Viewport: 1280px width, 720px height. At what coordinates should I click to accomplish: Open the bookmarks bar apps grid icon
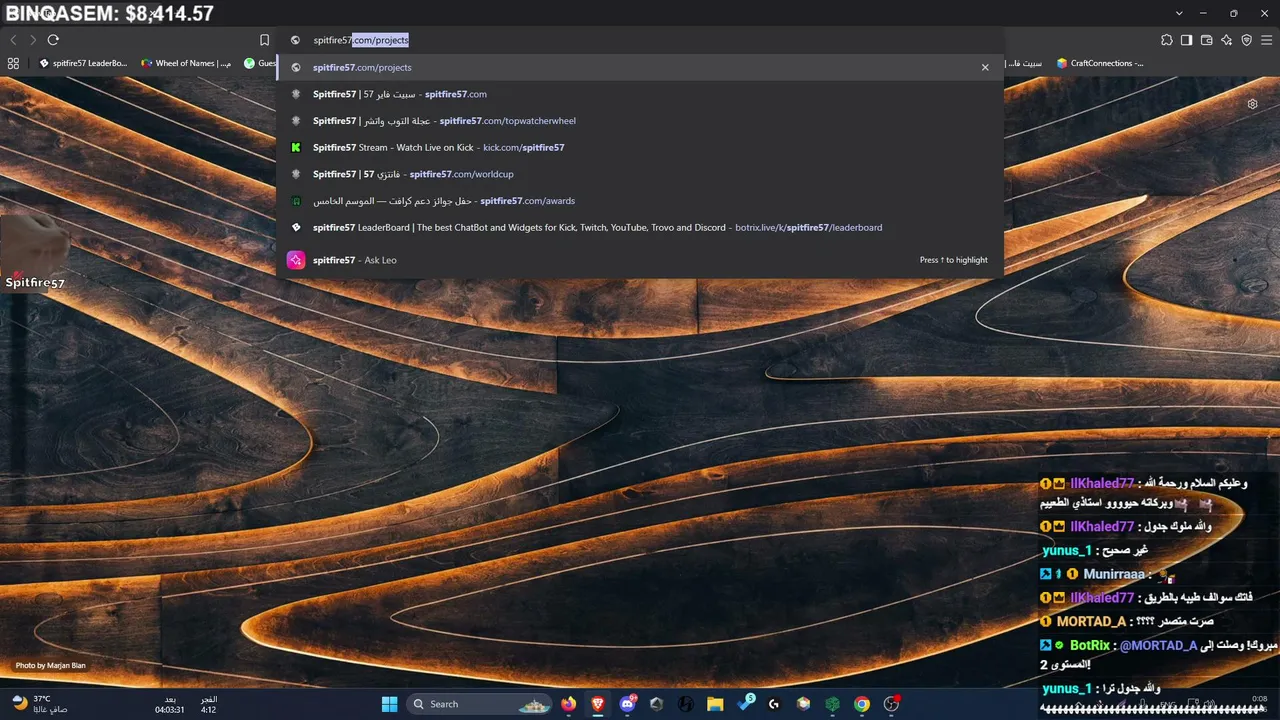click(x=13, y=63)
